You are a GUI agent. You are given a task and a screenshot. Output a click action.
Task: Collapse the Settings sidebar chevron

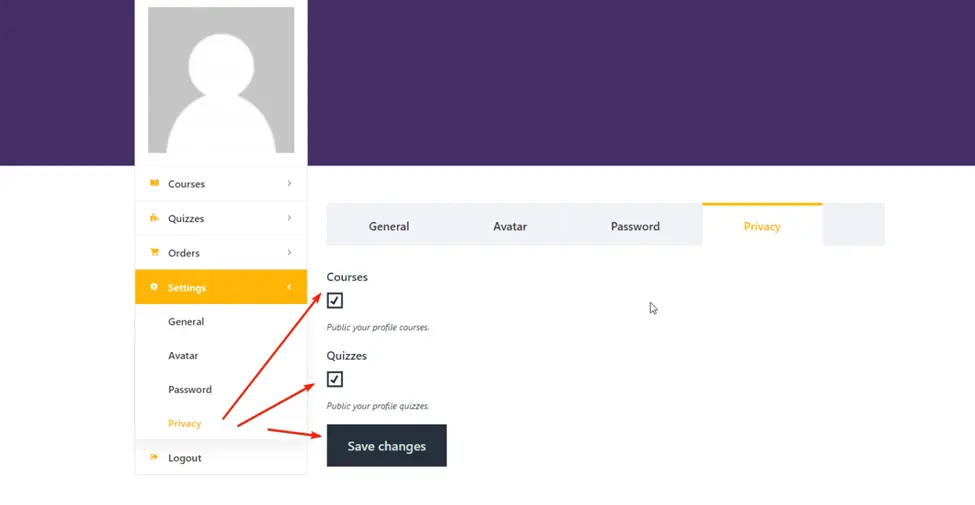tap(289, 287)
